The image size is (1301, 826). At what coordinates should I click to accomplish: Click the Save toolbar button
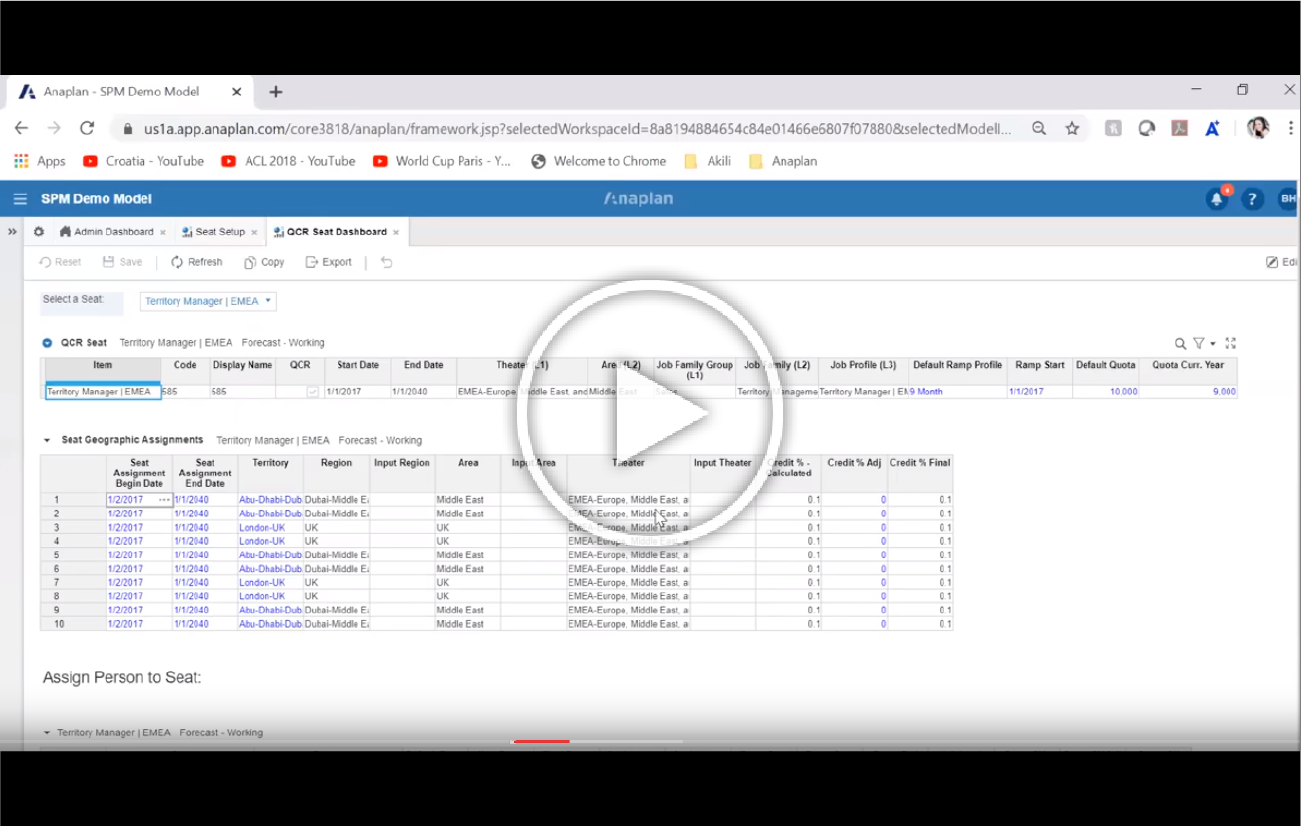pos(122,262)
